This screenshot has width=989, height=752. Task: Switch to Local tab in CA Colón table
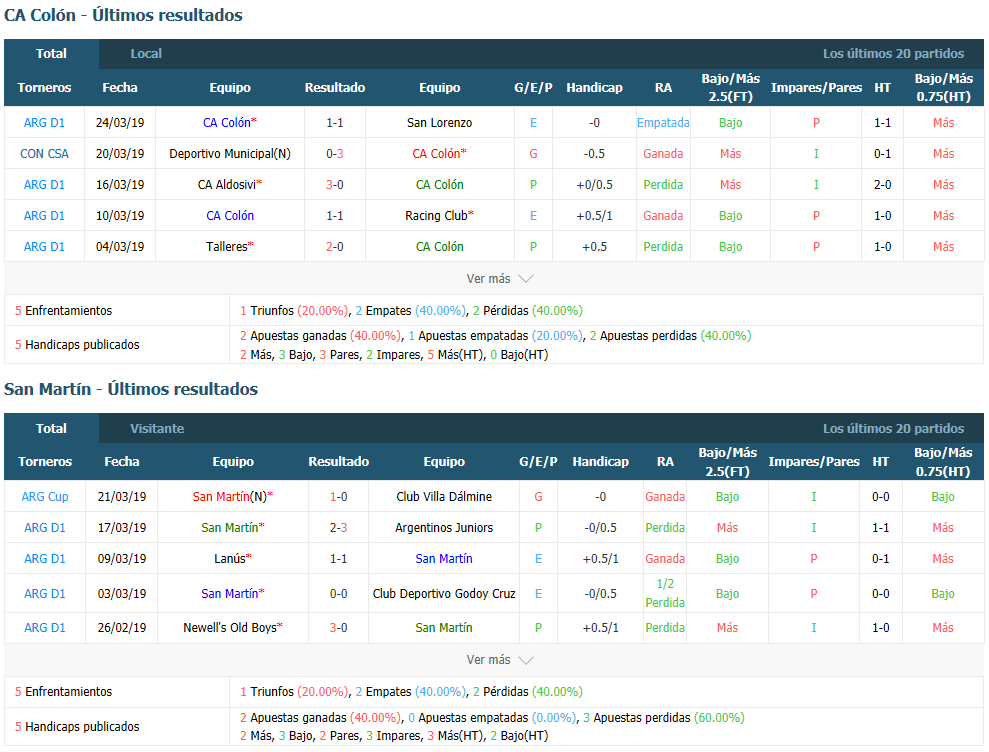pos(146,54)
